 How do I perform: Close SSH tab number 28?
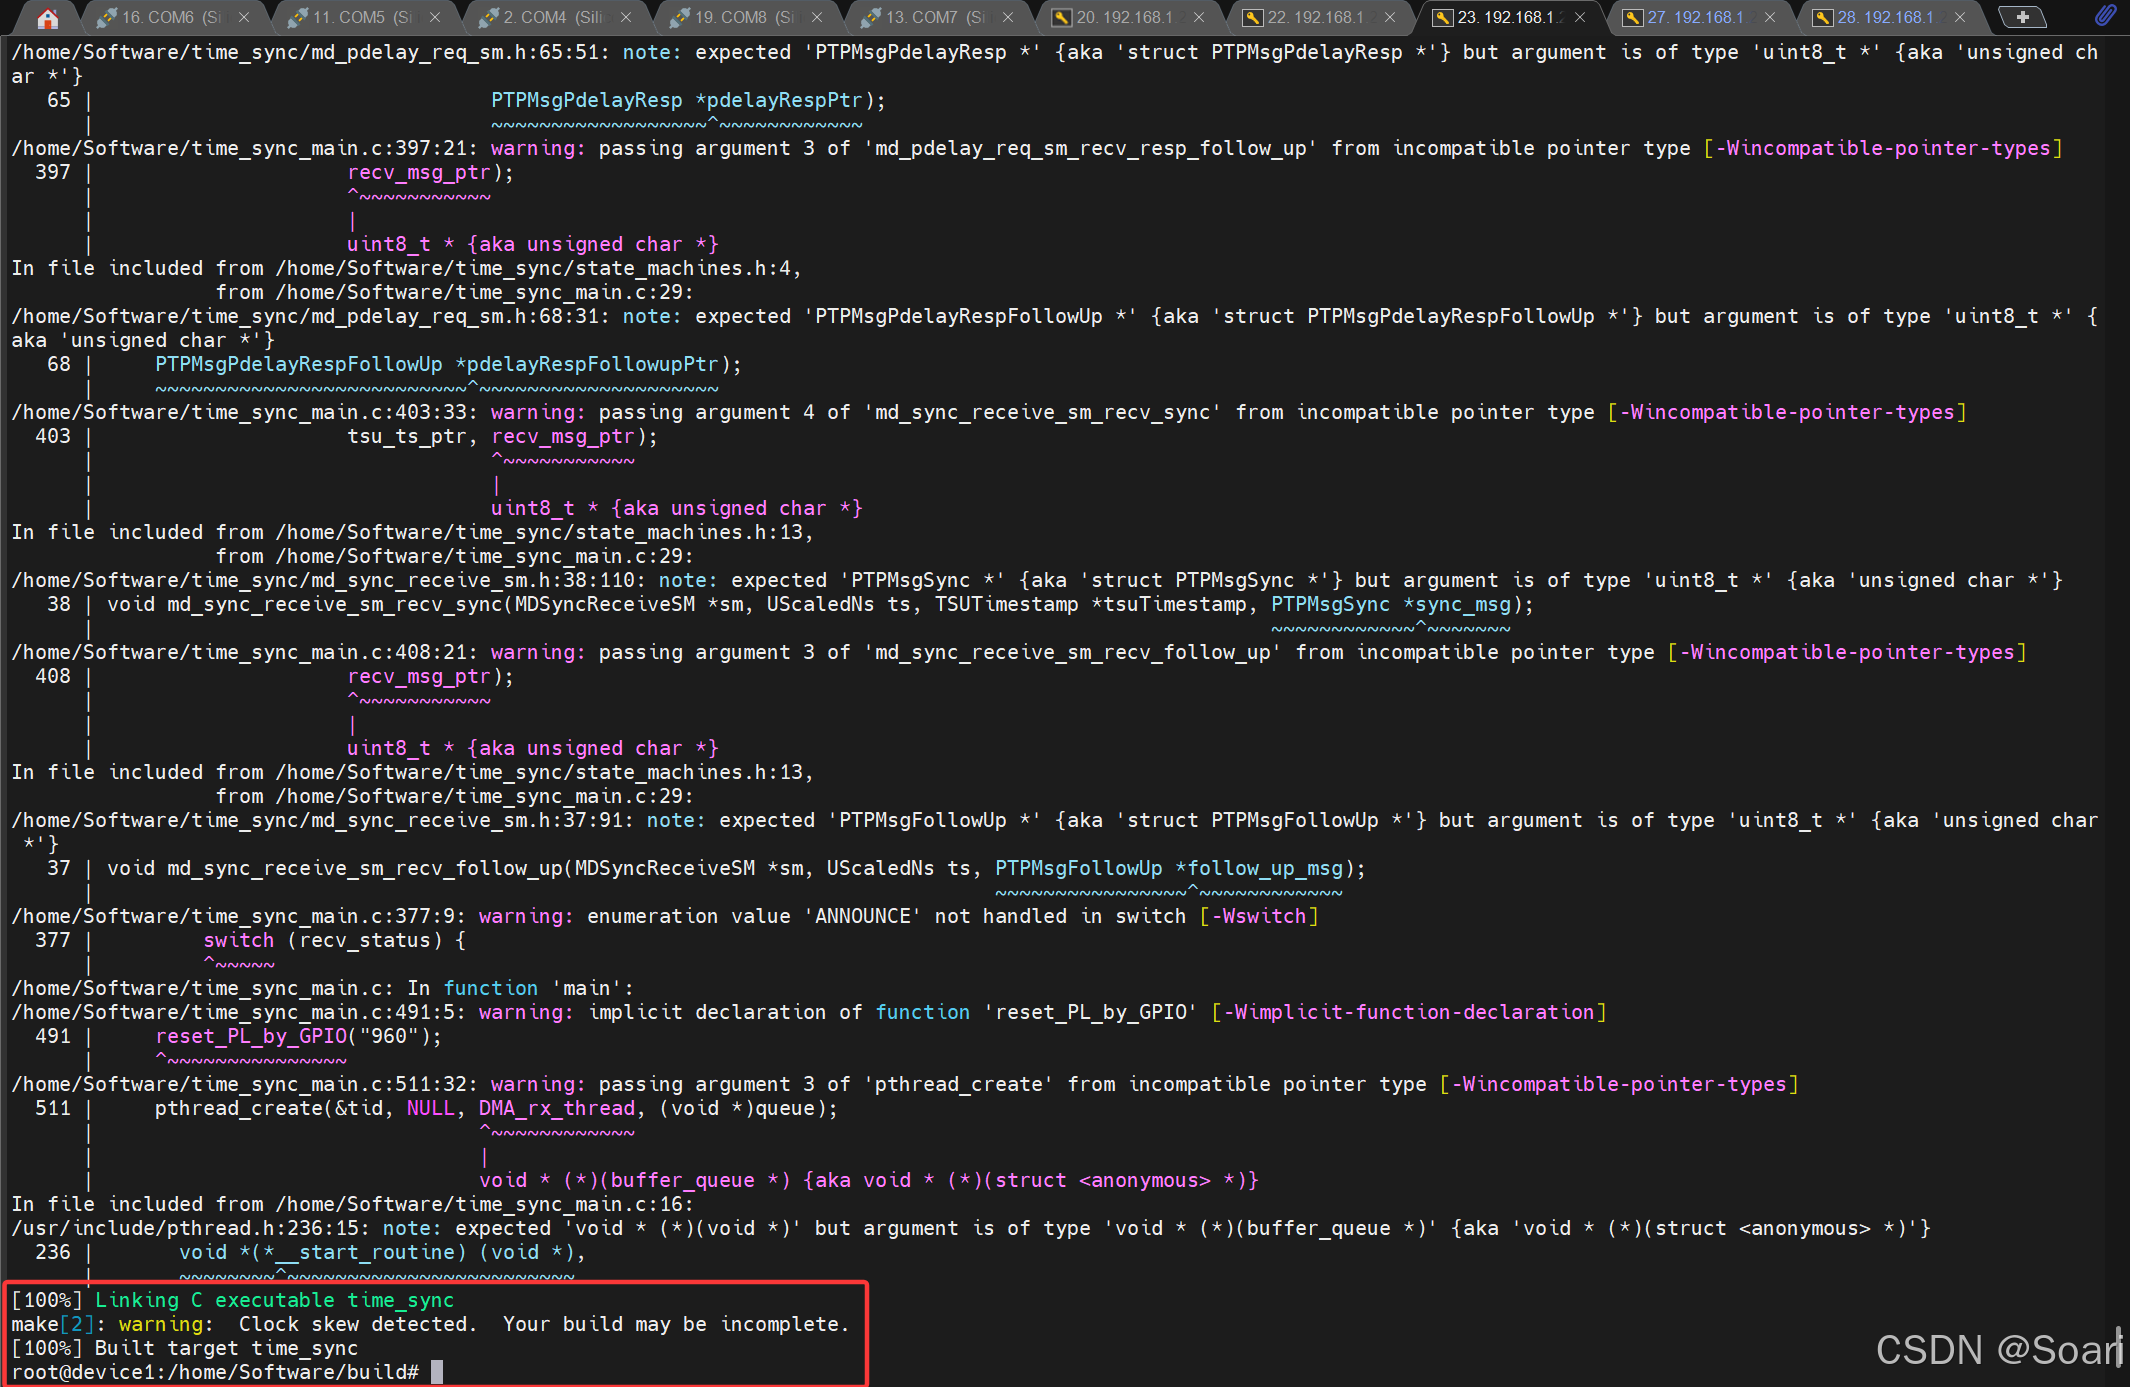coord(1960,17)
